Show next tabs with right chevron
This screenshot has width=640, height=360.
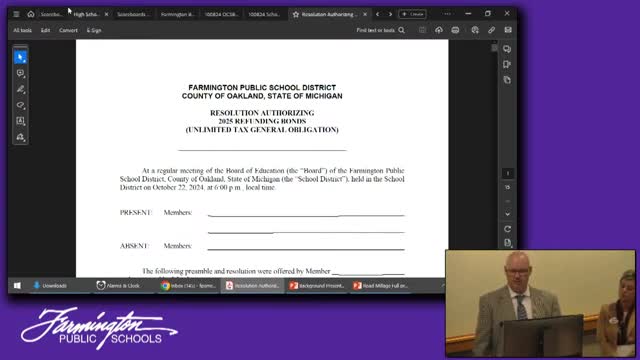[x=390, y=14]
